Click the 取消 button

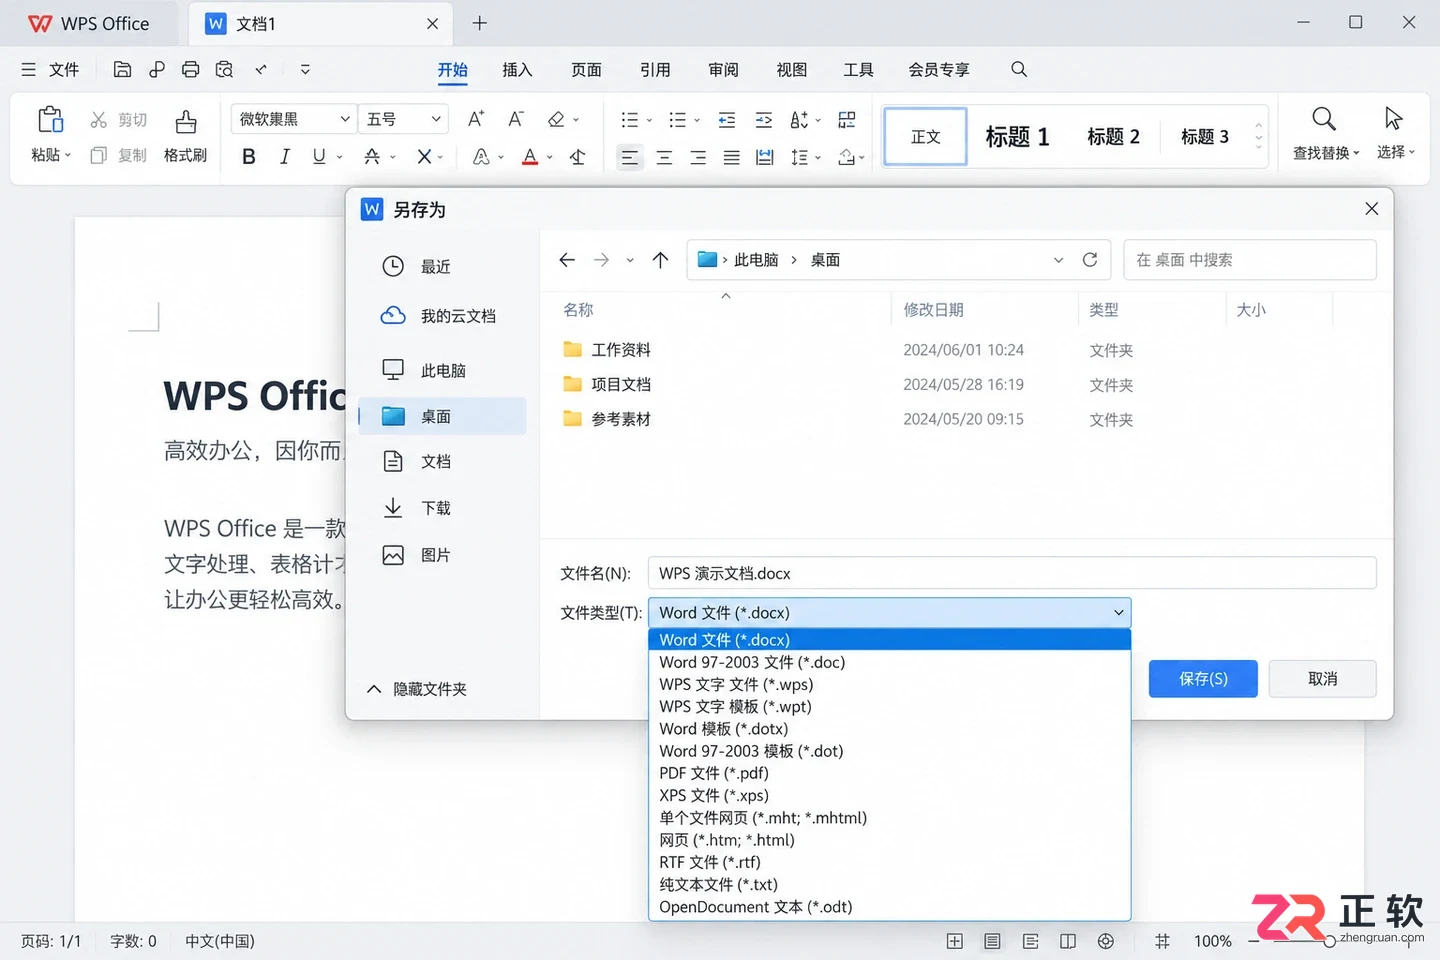[x=1322, y=679]
